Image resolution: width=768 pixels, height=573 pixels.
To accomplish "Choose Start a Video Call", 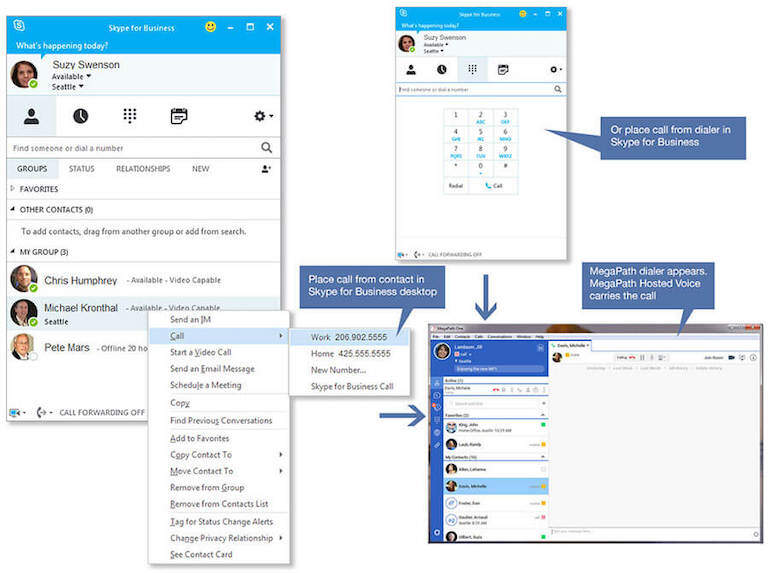I will [200, 352].
